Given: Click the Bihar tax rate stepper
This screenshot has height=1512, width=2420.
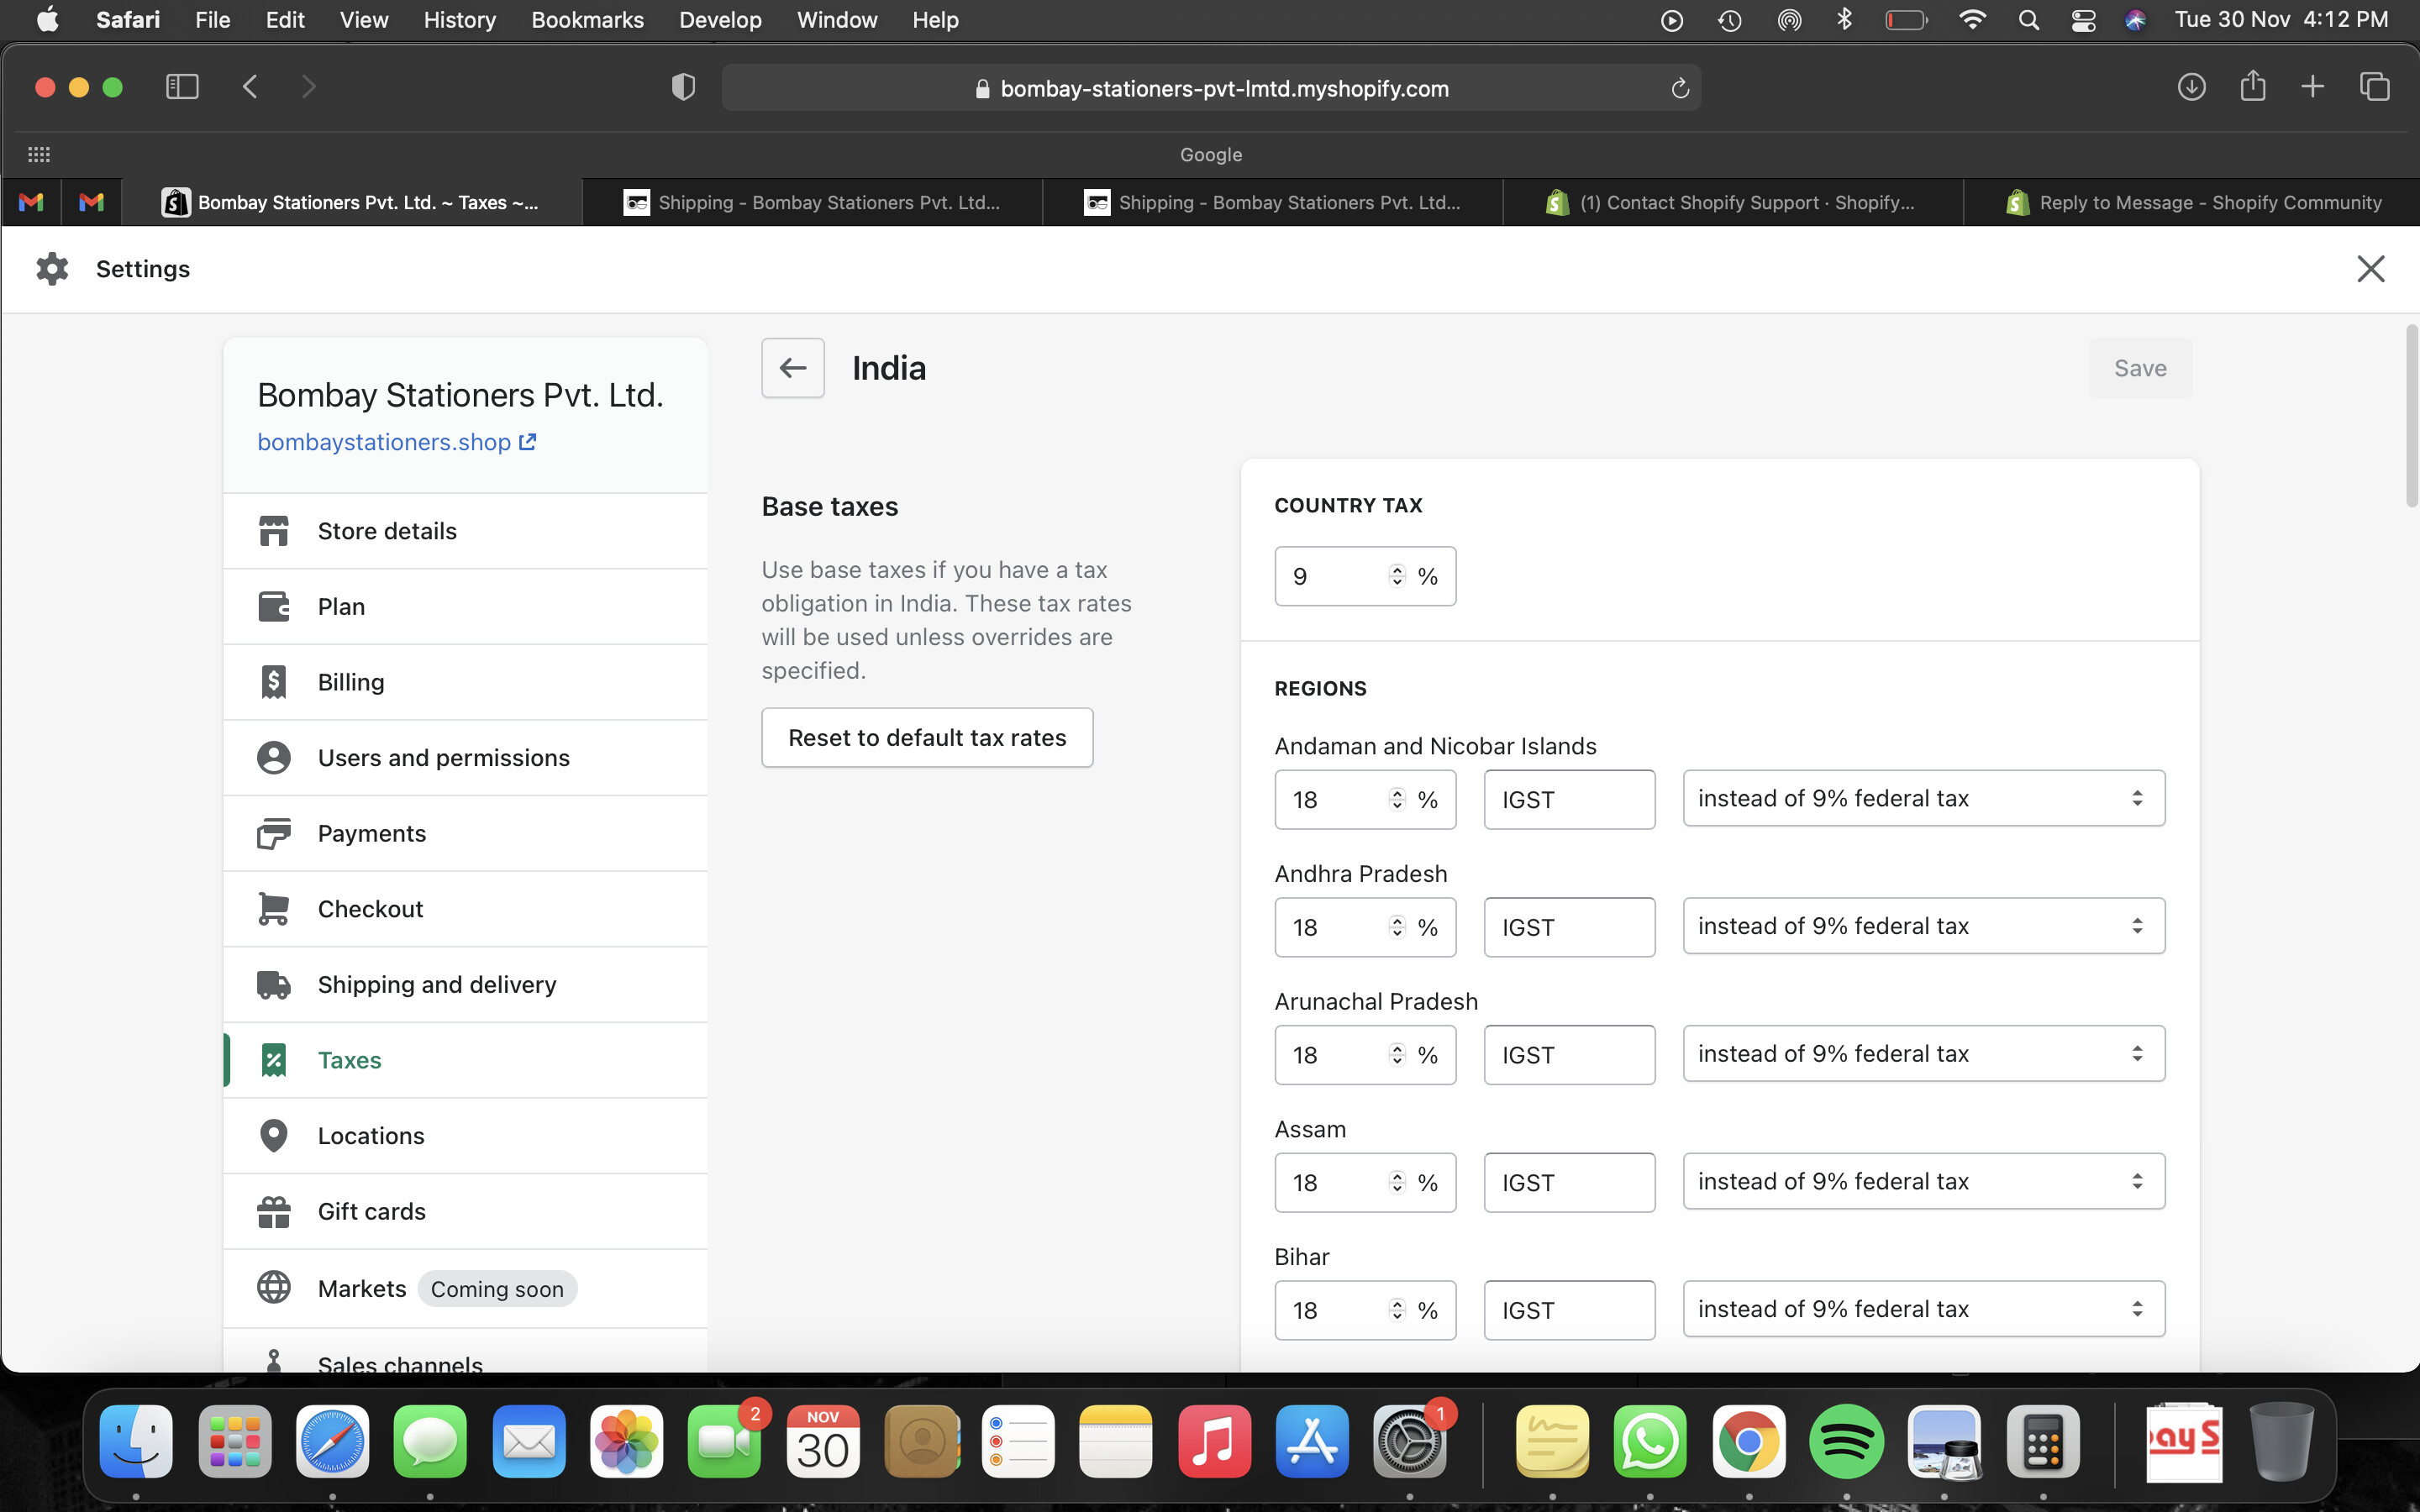Looking at the screenshot, I should (1397, 1310).
